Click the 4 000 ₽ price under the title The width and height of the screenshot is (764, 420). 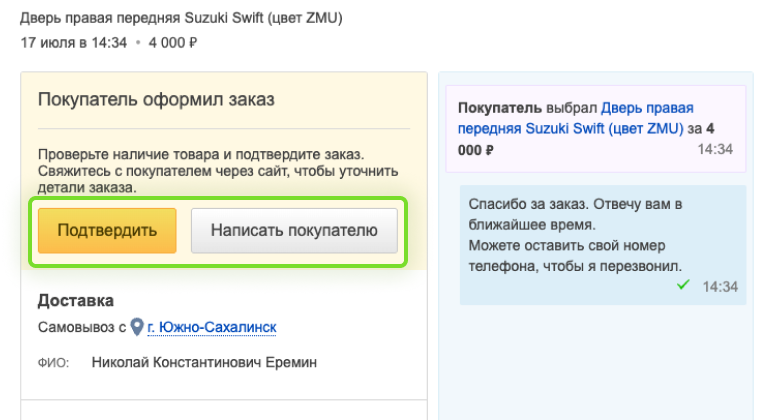[x=172, y=43]
